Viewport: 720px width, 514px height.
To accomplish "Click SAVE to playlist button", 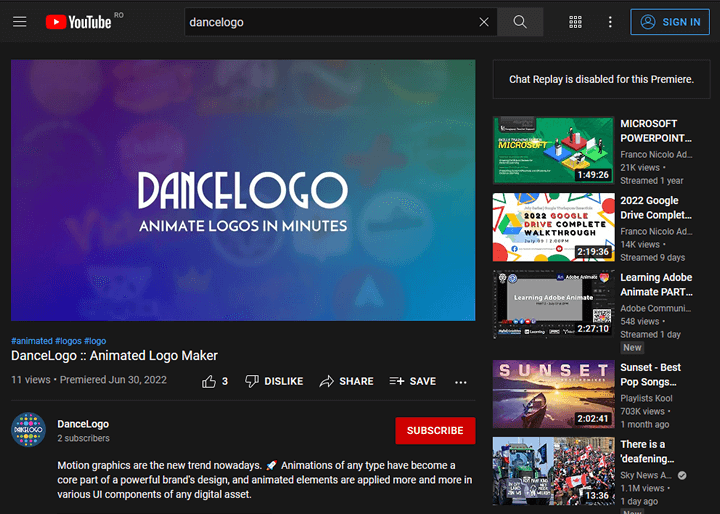I will pos(412,381).
